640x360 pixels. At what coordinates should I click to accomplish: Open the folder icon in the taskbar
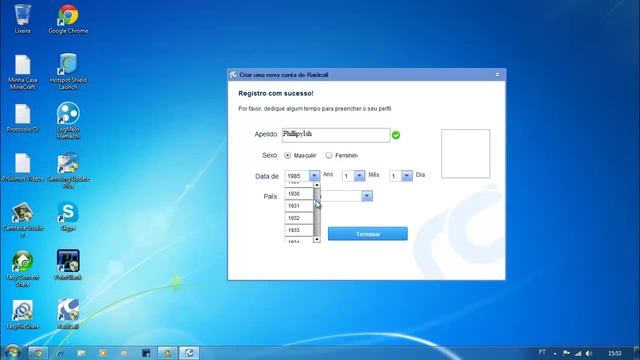click(81, 353)
